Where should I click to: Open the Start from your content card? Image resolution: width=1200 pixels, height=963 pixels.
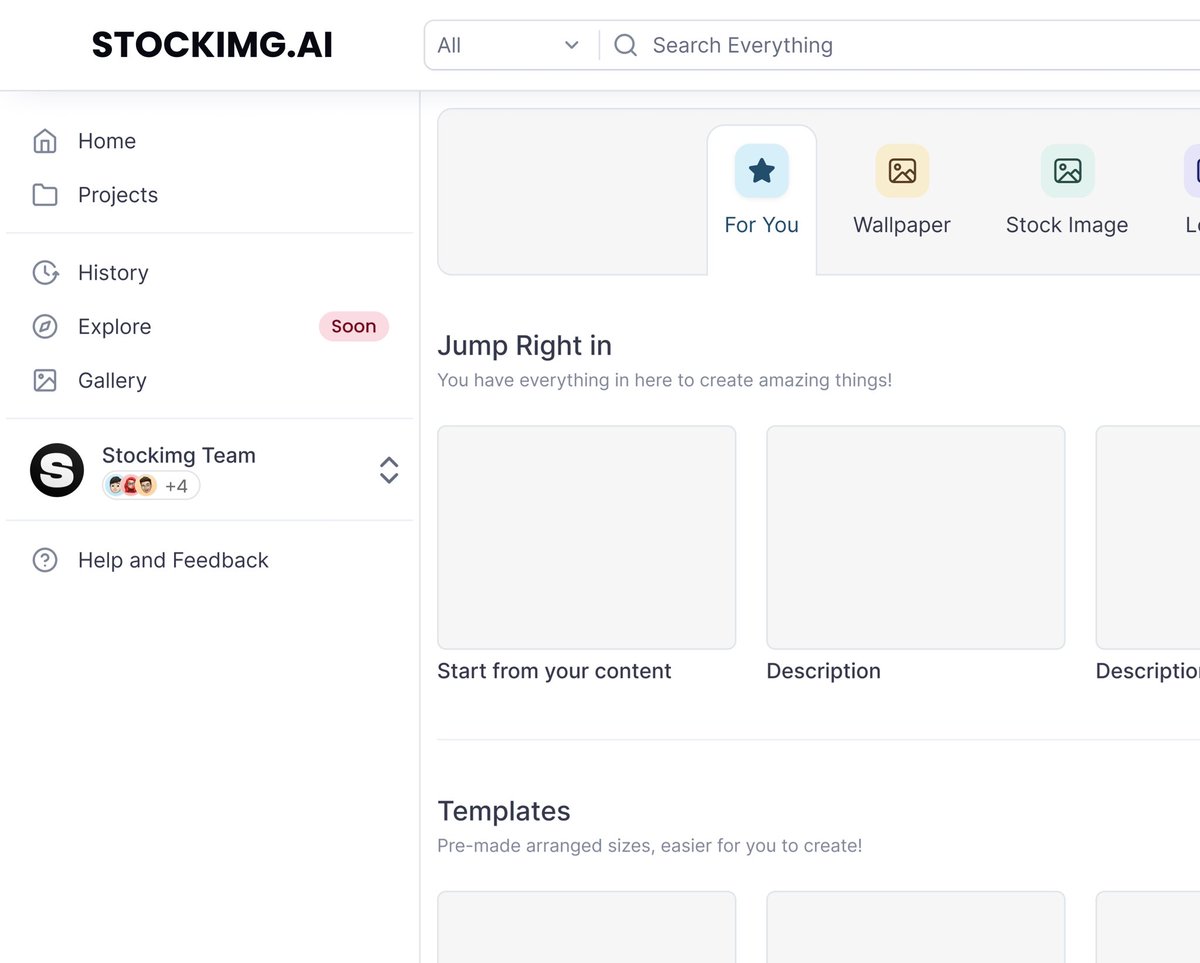click(x=587, y=538)
